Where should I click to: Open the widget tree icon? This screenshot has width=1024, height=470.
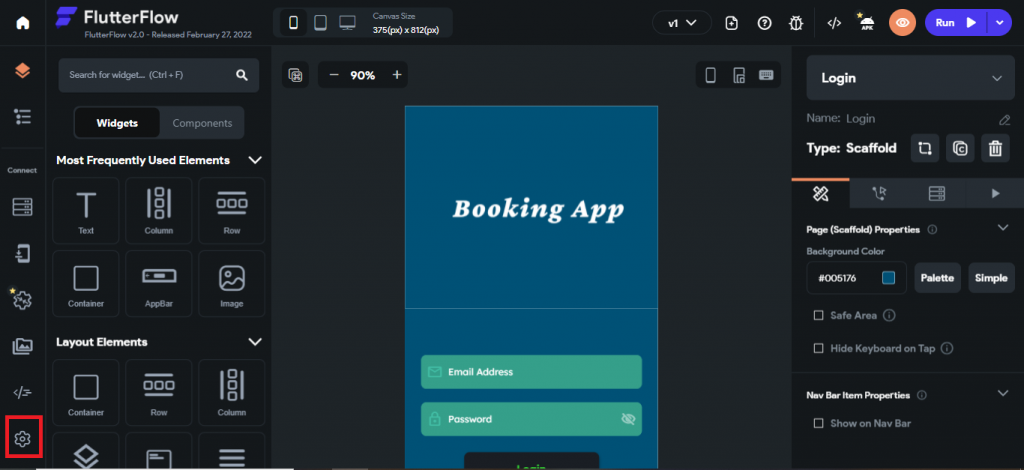point(23,117)
